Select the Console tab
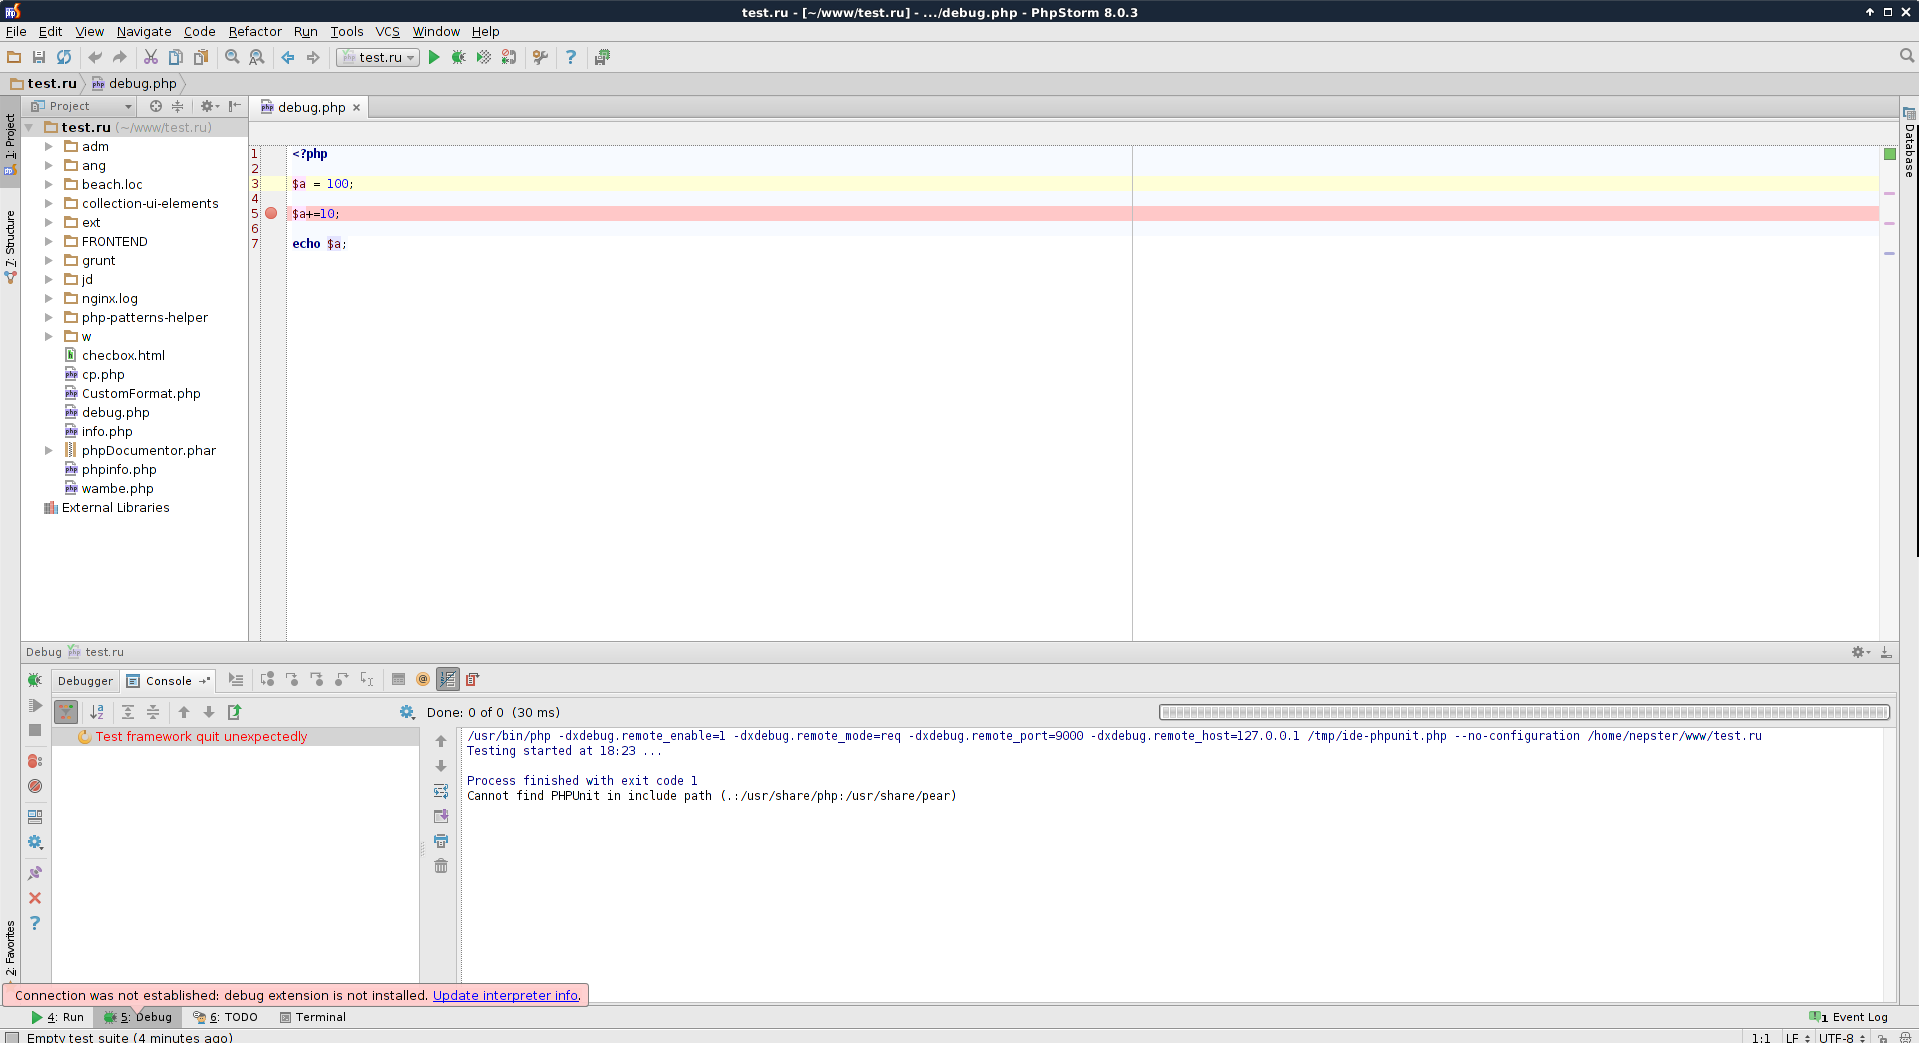 pyautogui.click(x=169, y=680)
